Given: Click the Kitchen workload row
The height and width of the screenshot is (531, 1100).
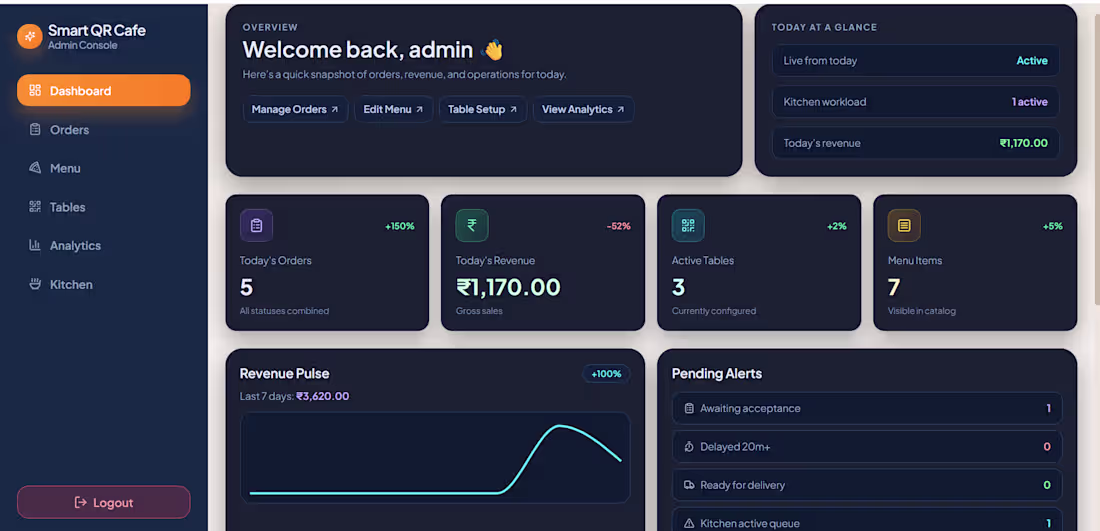Looking at the screenshot, I should (x=915, y=102).
